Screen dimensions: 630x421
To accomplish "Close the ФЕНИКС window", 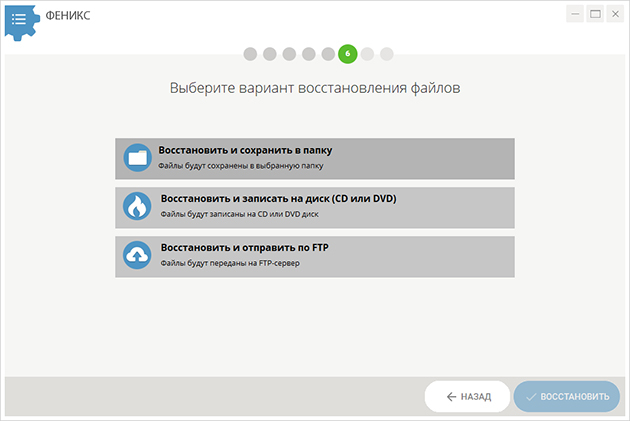I will click(615, 14).
